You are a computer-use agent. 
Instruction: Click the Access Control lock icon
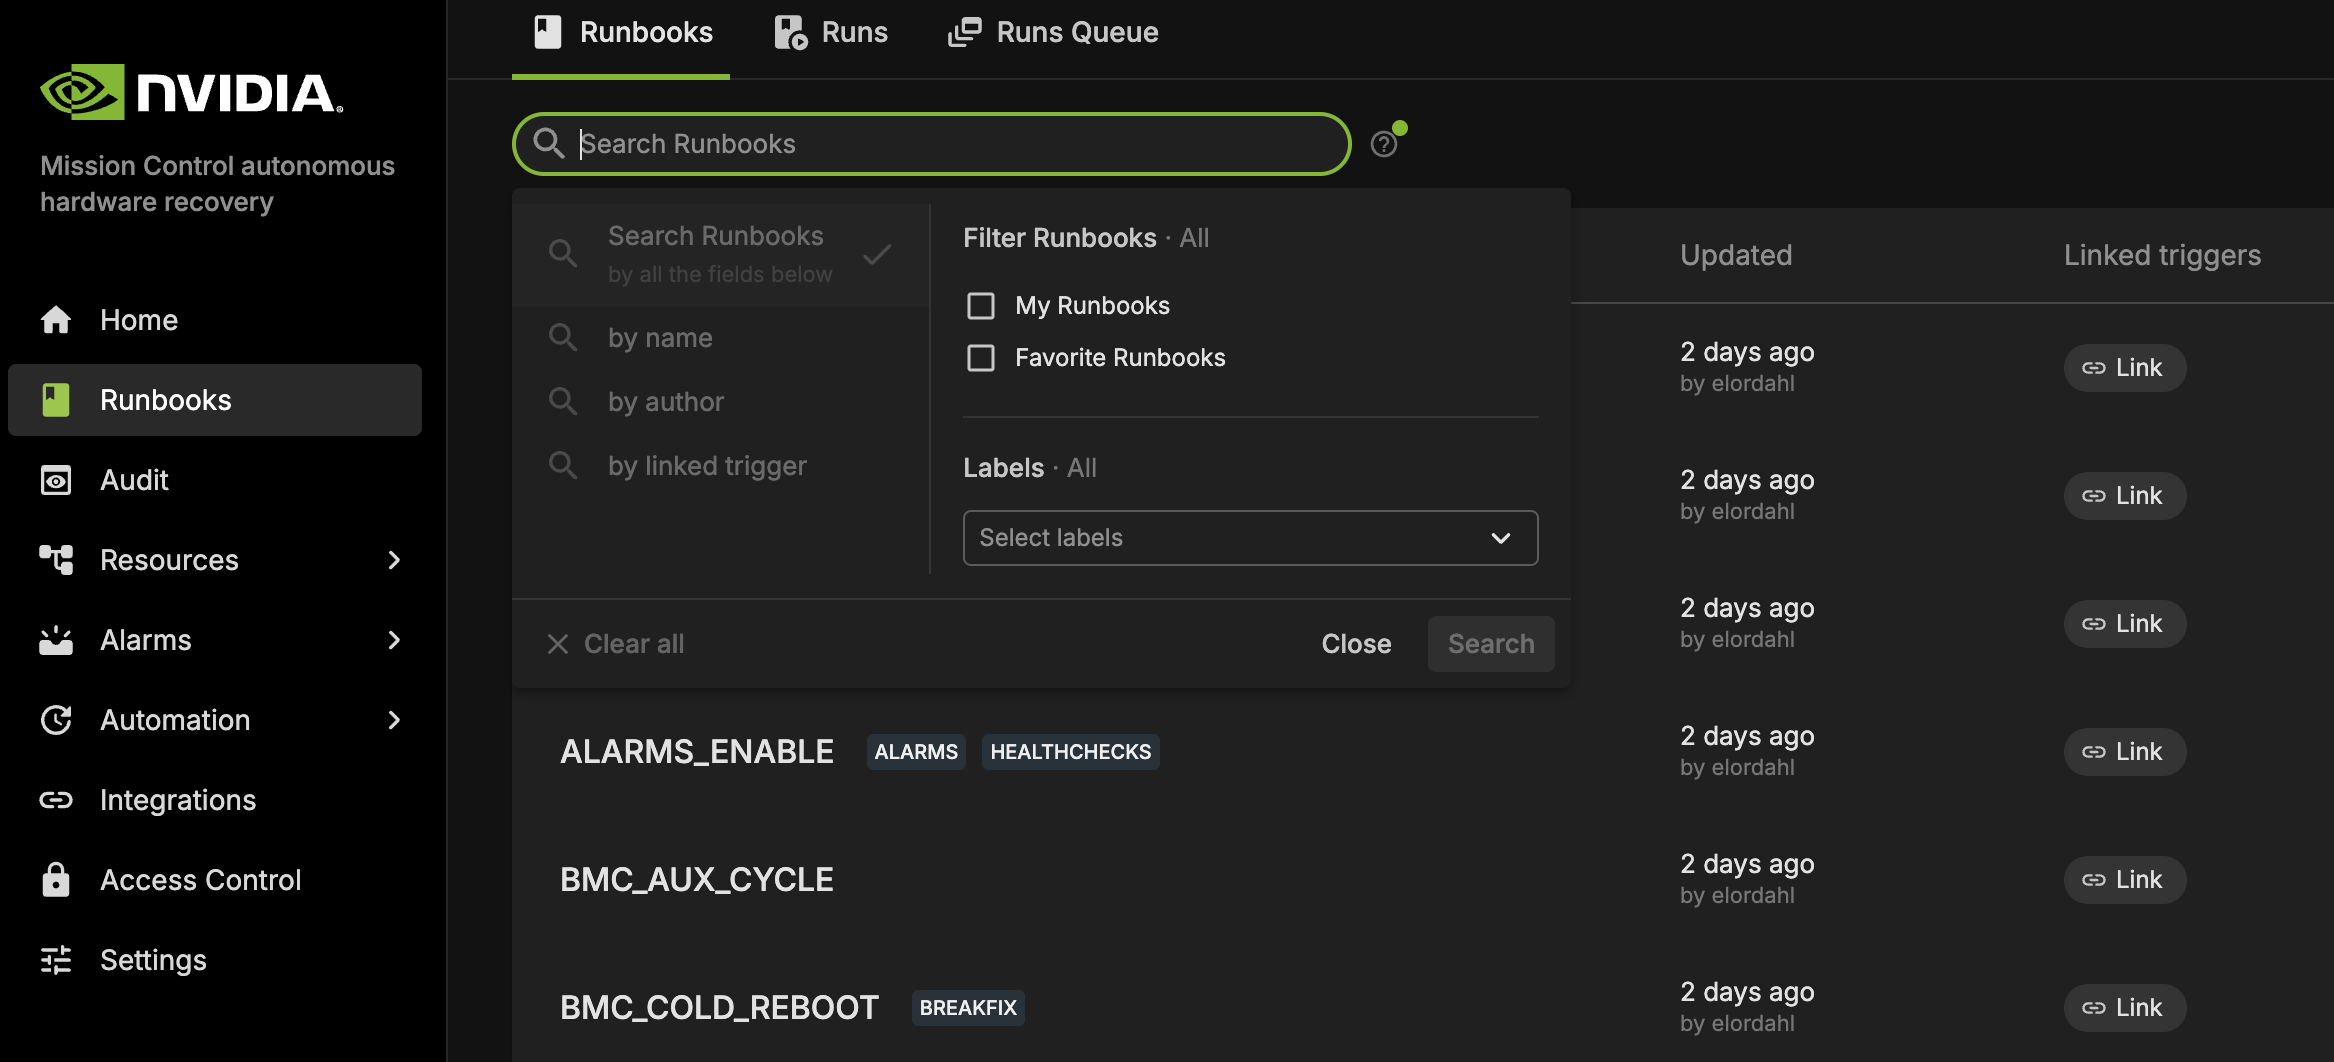(x=56, y=880)
